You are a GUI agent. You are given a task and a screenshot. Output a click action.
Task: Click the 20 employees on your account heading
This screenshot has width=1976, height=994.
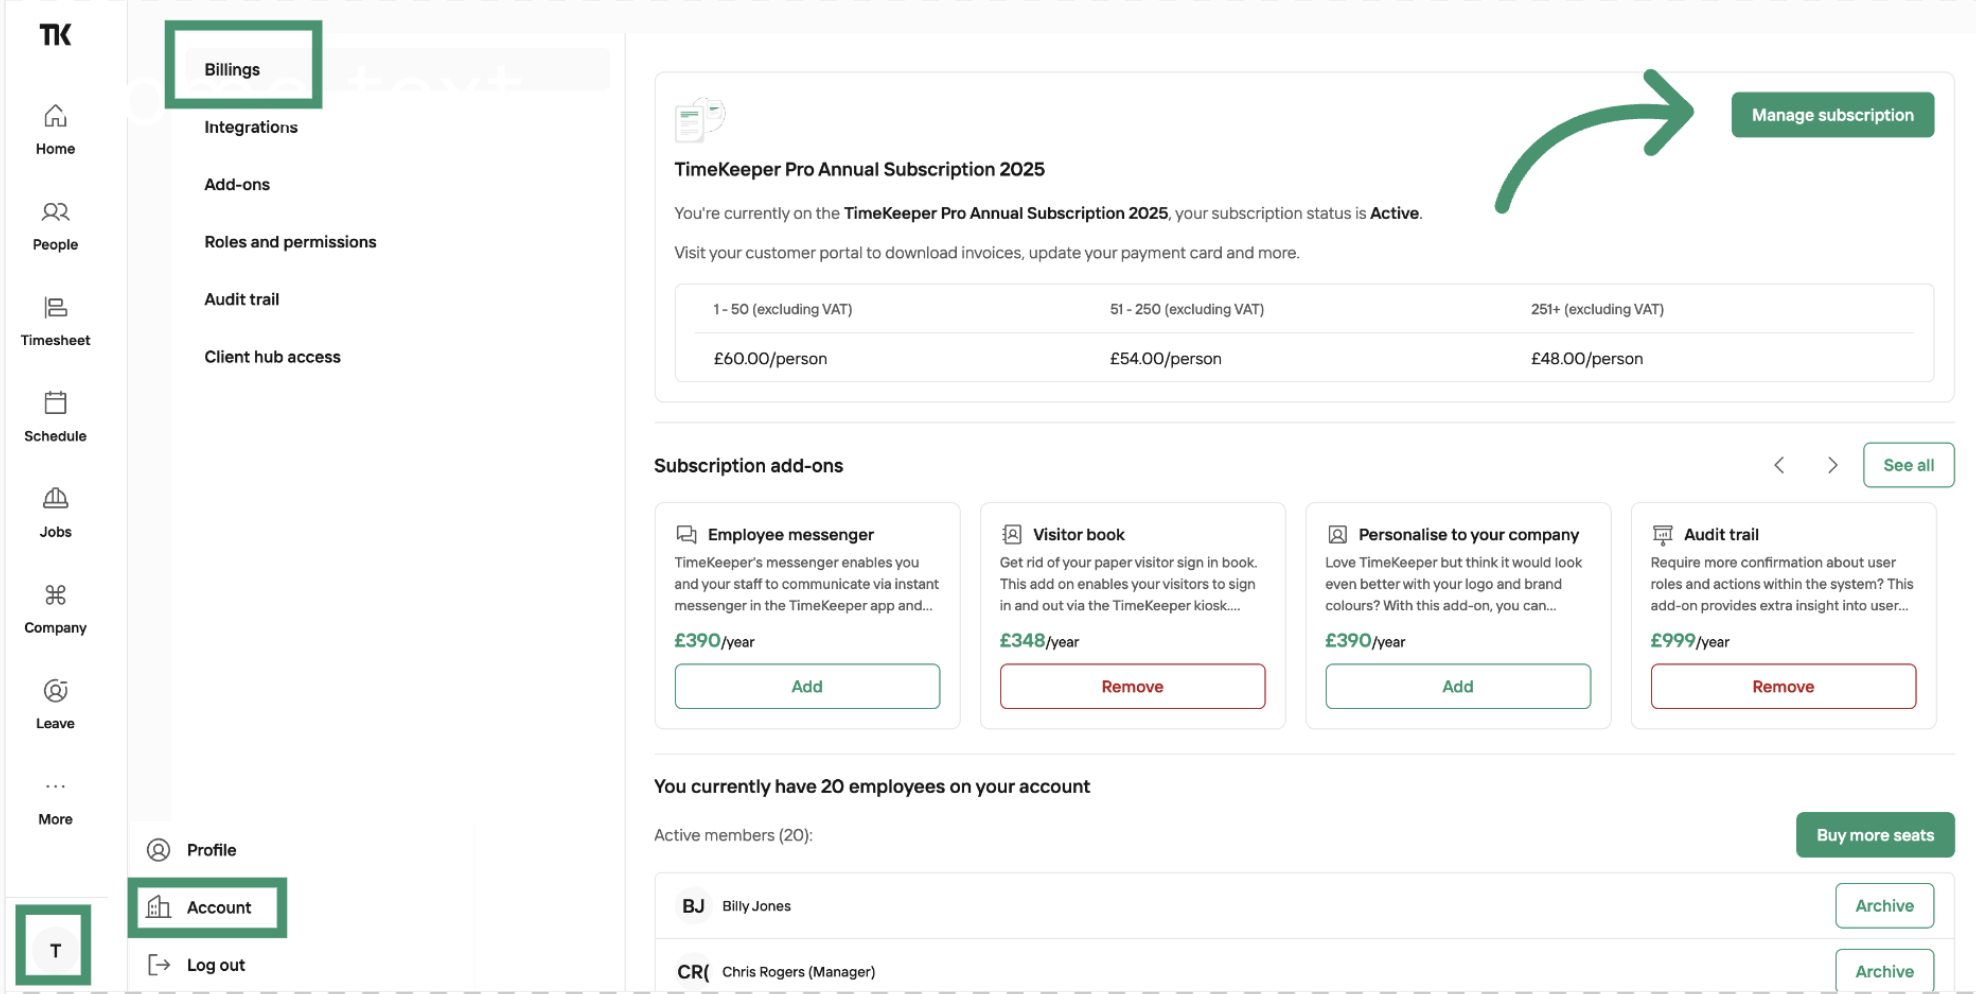[872, 787]
